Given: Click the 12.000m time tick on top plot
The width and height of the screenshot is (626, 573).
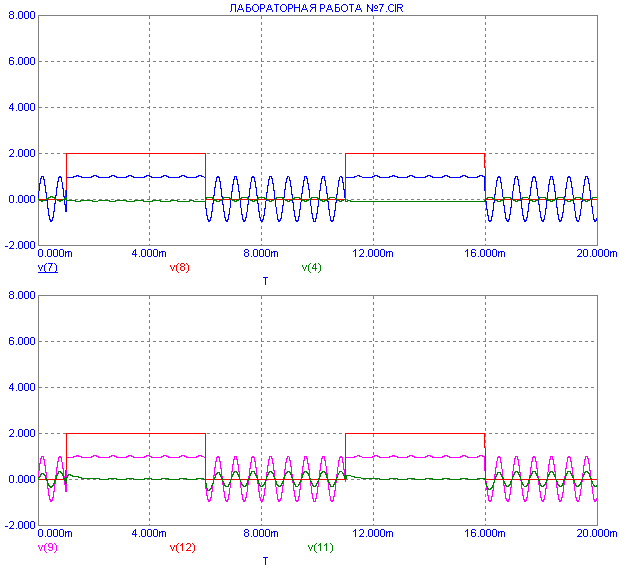Looking at the screenshot, I should pos(373,254).
